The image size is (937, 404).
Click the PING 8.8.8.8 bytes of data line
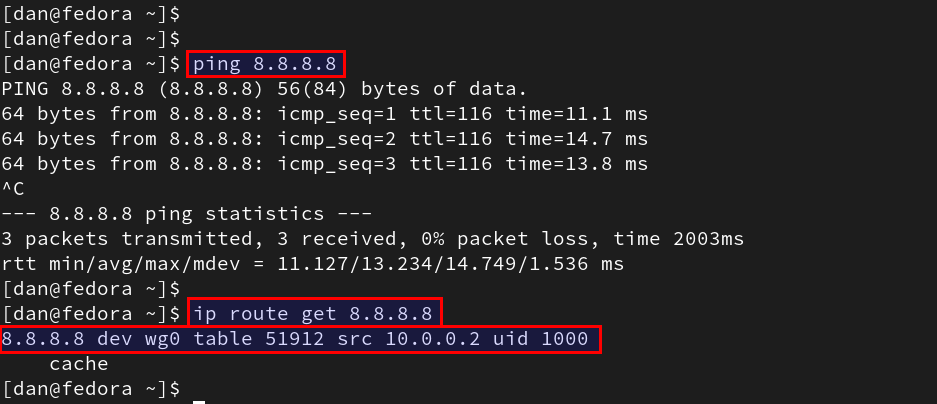[x=264, y=89]
